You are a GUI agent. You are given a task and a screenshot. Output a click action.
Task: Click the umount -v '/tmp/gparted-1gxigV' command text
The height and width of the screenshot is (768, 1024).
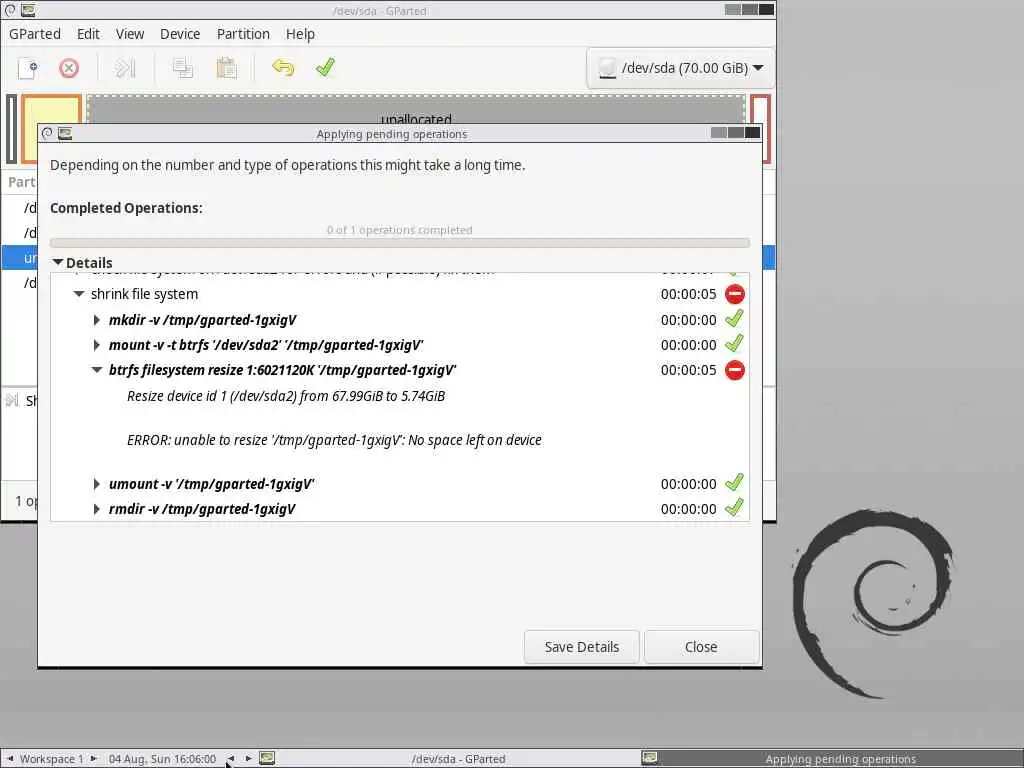coord(212,484)
